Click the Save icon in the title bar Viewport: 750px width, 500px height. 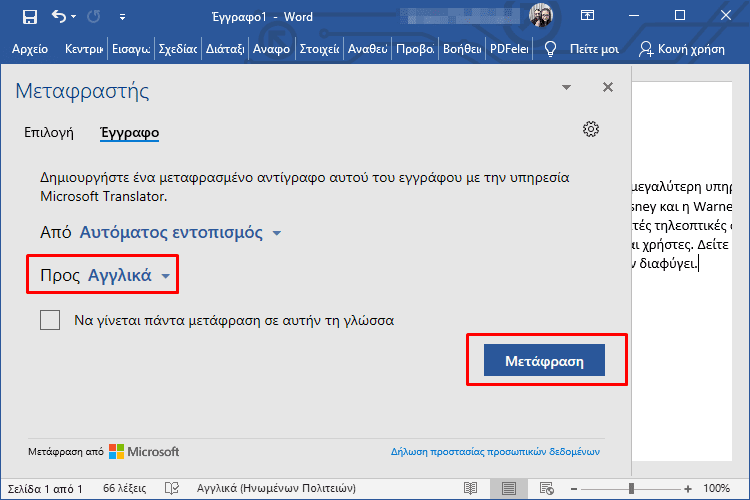pyautogui.click(x=30, y=17)
